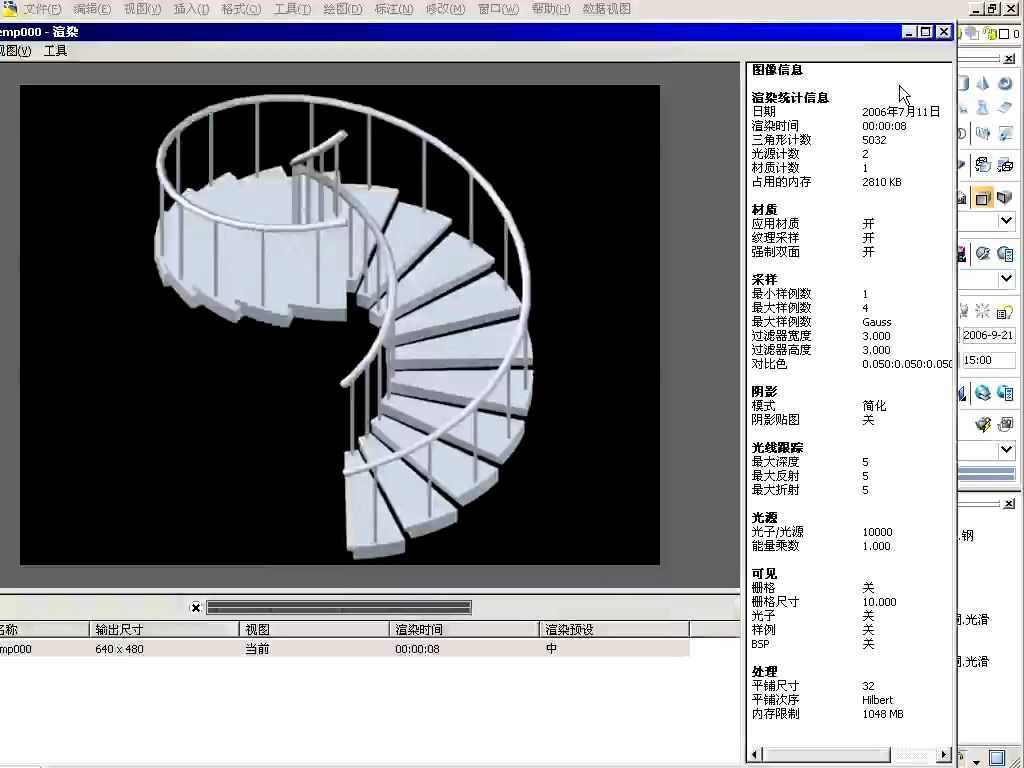The image size is (1024, 768).
Task: Click the 输出尺寸 column header
Action: [x=164, y=630]
